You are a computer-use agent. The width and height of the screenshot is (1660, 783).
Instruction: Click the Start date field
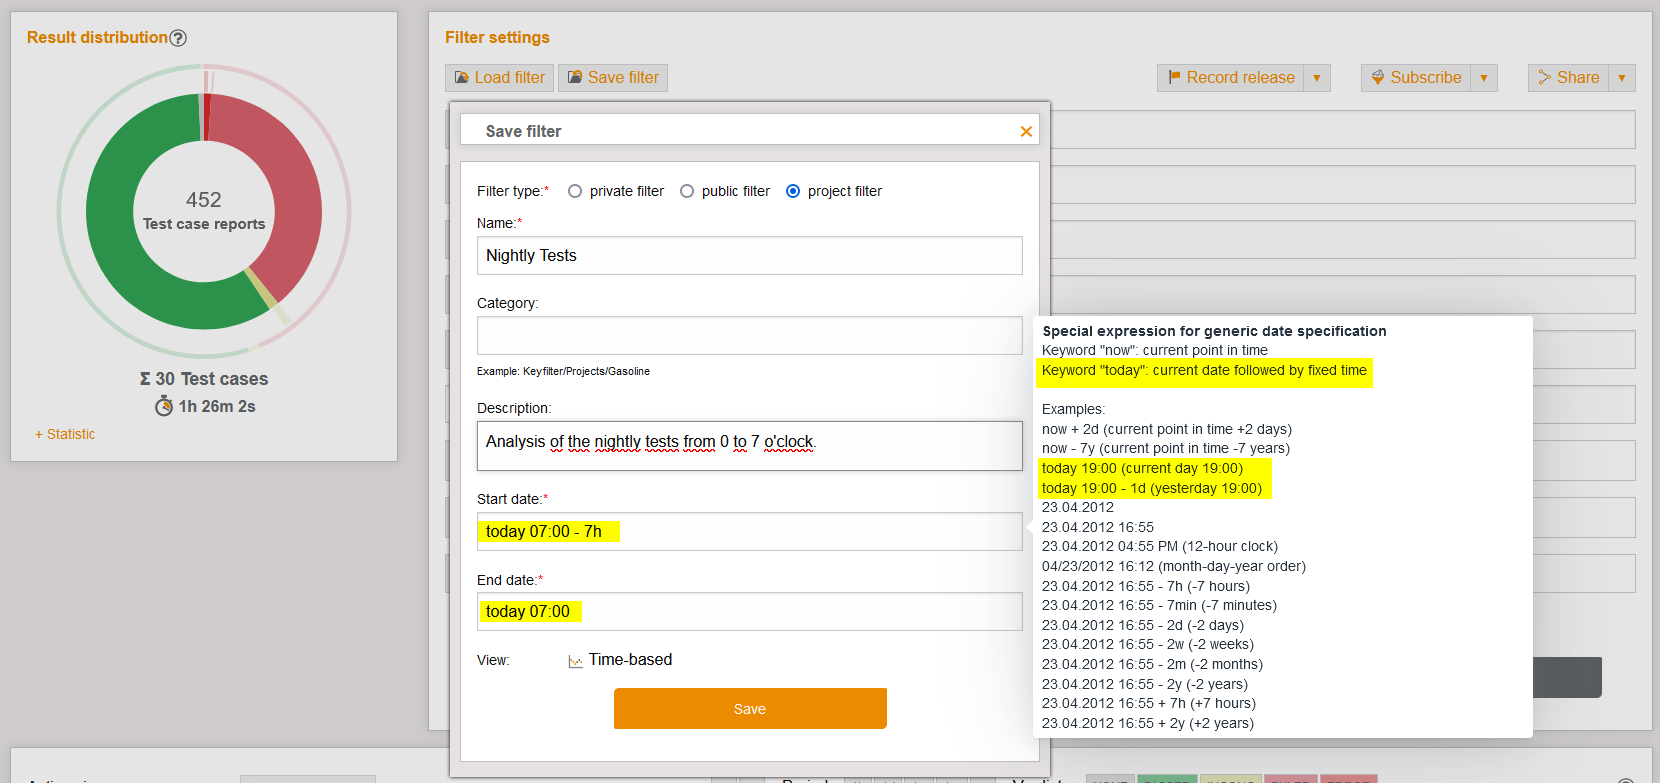point(749,532)
